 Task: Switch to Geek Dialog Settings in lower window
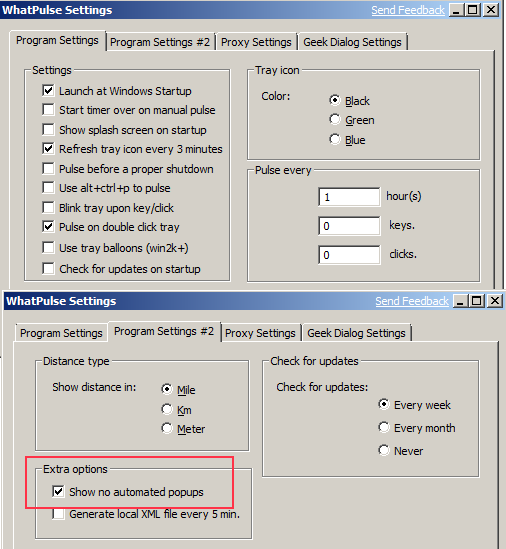click(356, 333)
